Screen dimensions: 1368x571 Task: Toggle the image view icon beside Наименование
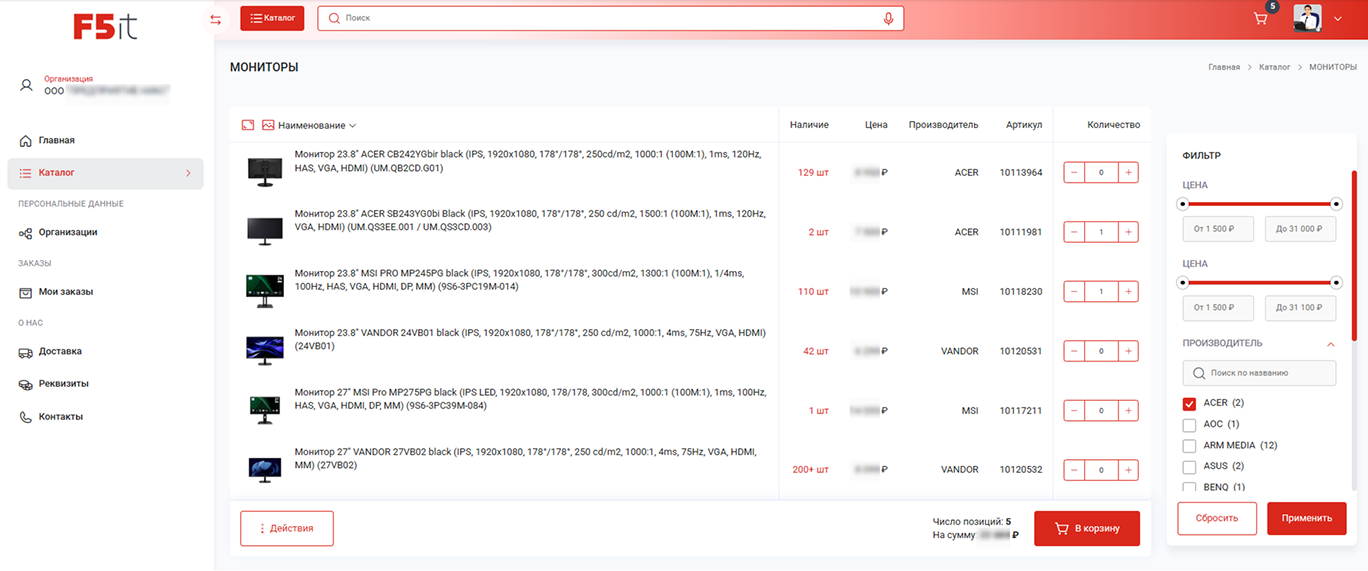tap(268, 126)
